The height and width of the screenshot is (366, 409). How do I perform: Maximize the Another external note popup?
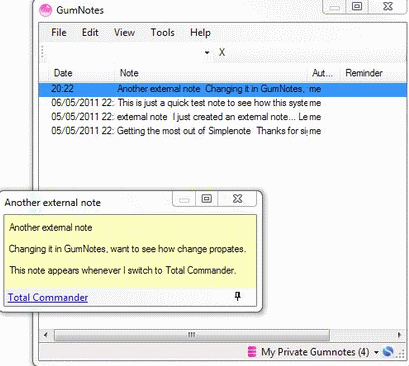pyautogui.click(x=207, y=199)
